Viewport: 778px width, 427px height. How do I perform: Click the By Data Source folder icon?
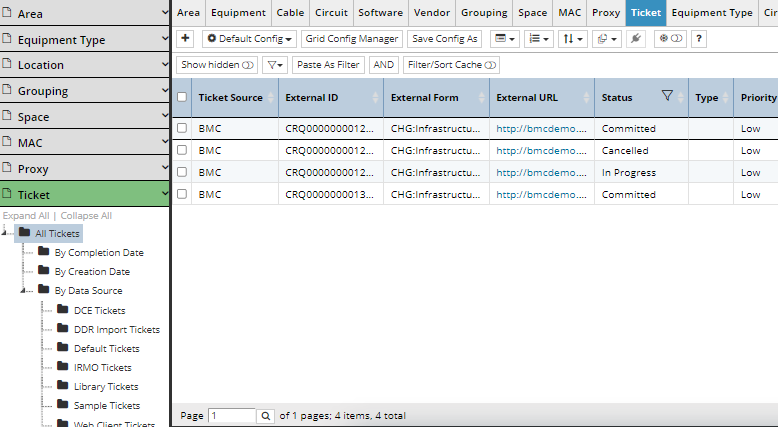(44, 289)
